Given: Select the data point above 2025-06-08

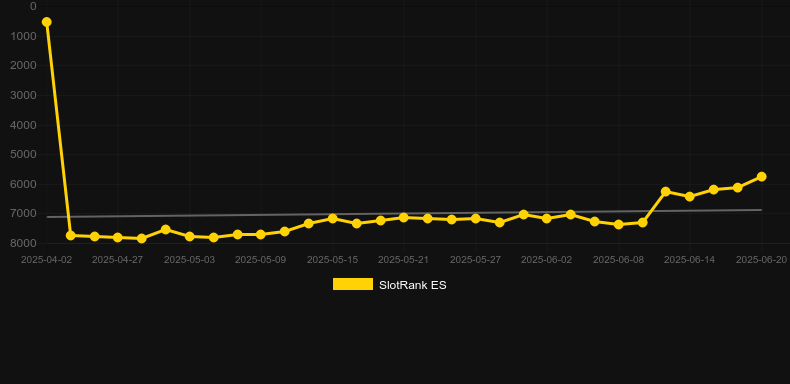Looking at the screenshot, I should 619,225.
